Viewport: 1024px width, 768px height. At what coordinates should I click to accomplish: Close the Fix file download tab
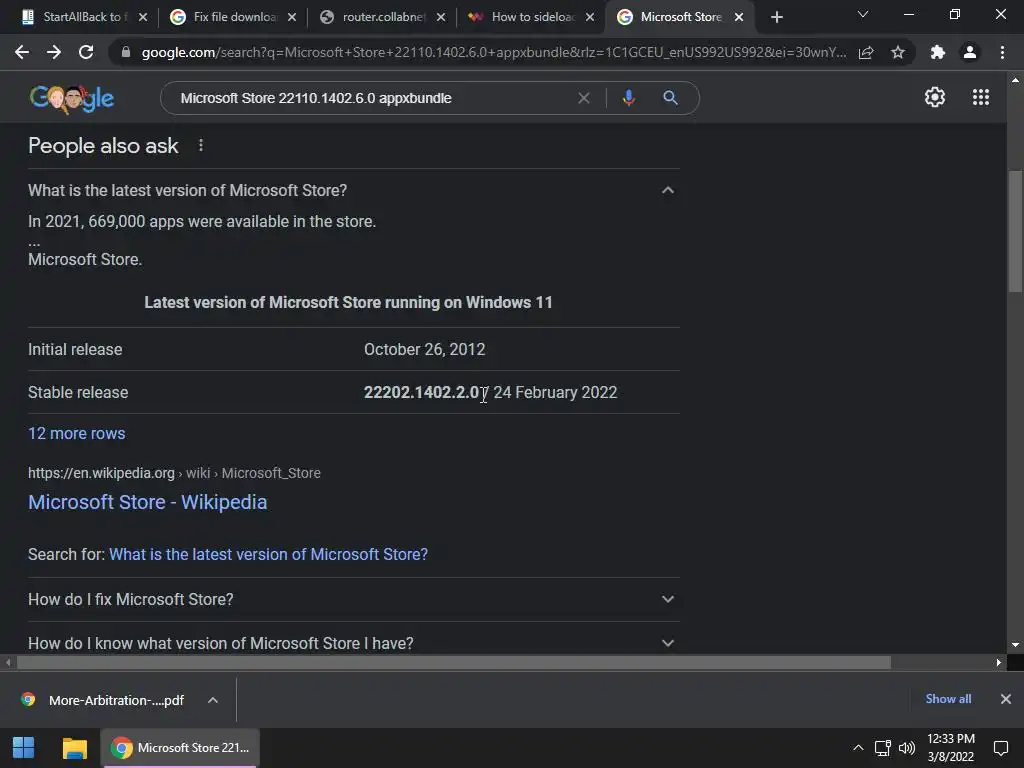(292, 17)
